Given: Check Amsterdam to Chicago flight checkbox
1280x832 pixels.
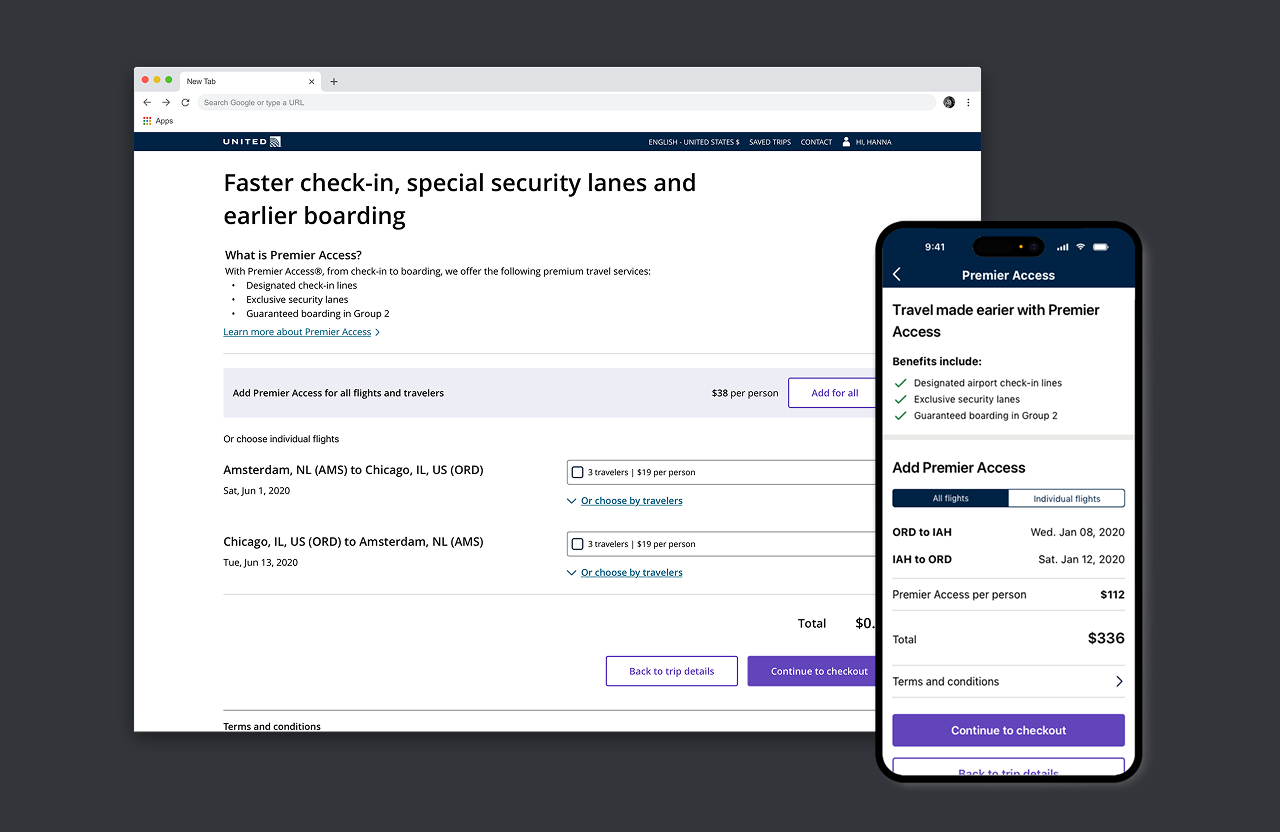Looking at the screenshot, I should pos(577,472).
